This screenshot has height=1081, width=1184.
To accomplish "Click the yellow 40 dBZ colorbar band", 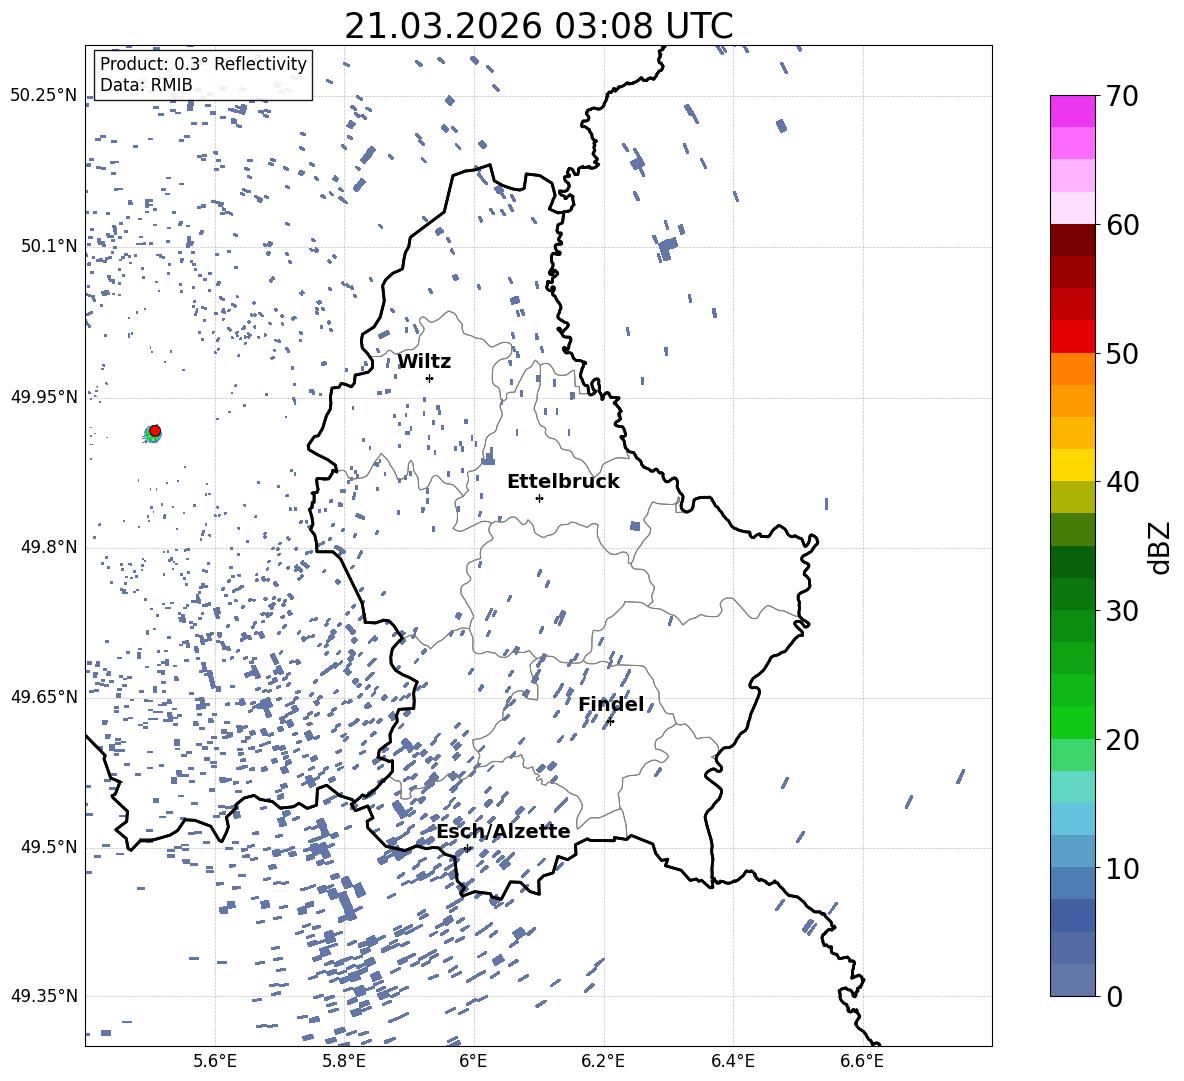I will [1072, 466].
